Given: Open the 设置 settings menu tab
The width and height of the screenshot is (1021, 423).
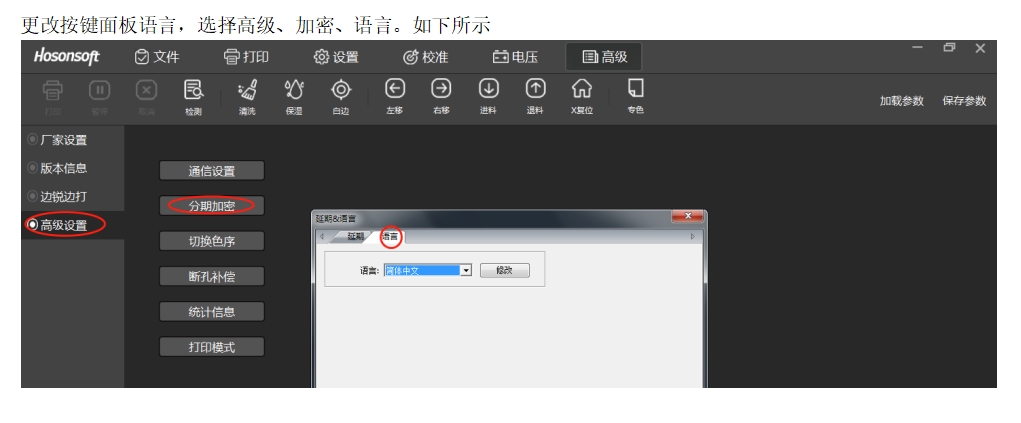Looking at the screenshot, I should pos(335,57).
